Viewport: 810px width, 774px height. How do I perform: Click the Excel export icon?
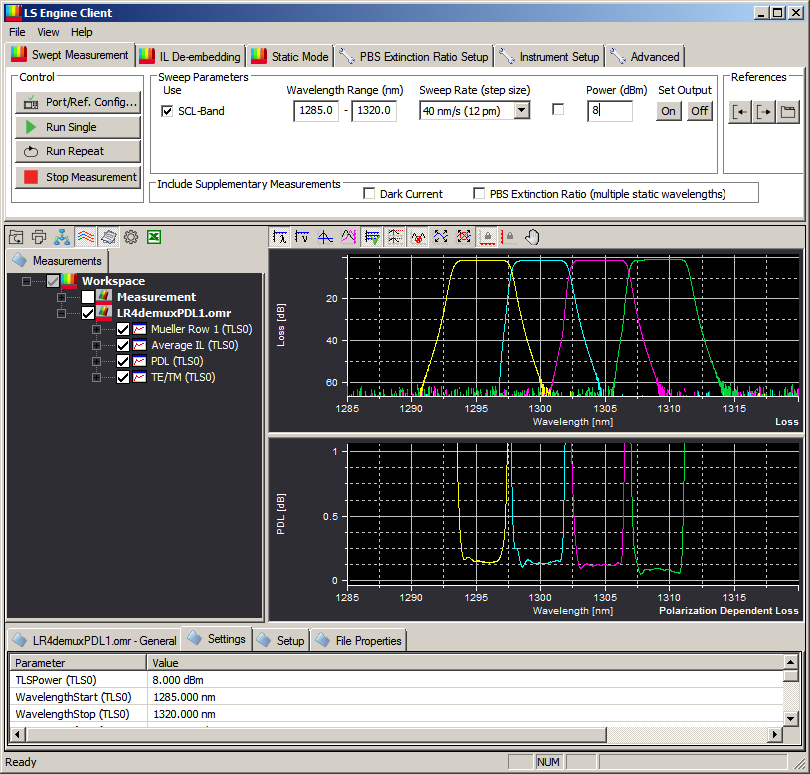pyautogui.click(x=154, y=237)
